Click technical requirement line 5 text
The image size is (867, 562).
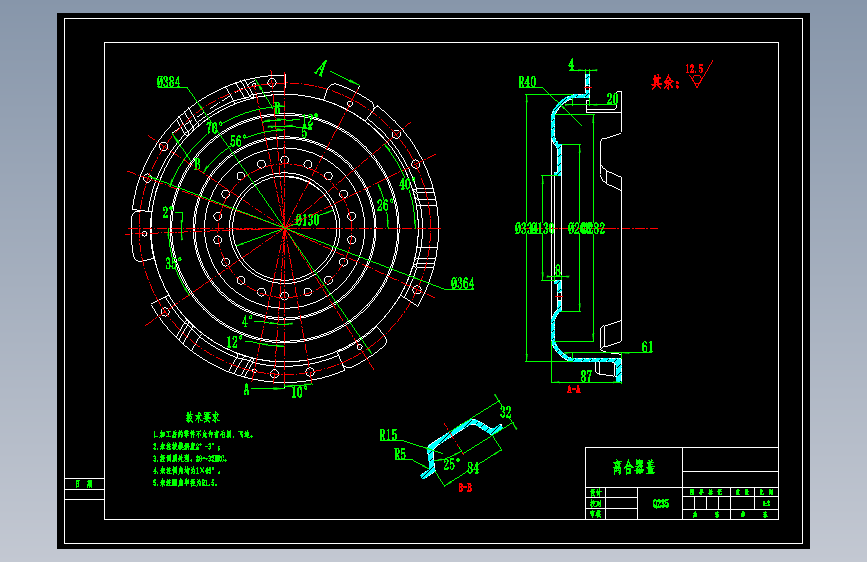point(185,483)
